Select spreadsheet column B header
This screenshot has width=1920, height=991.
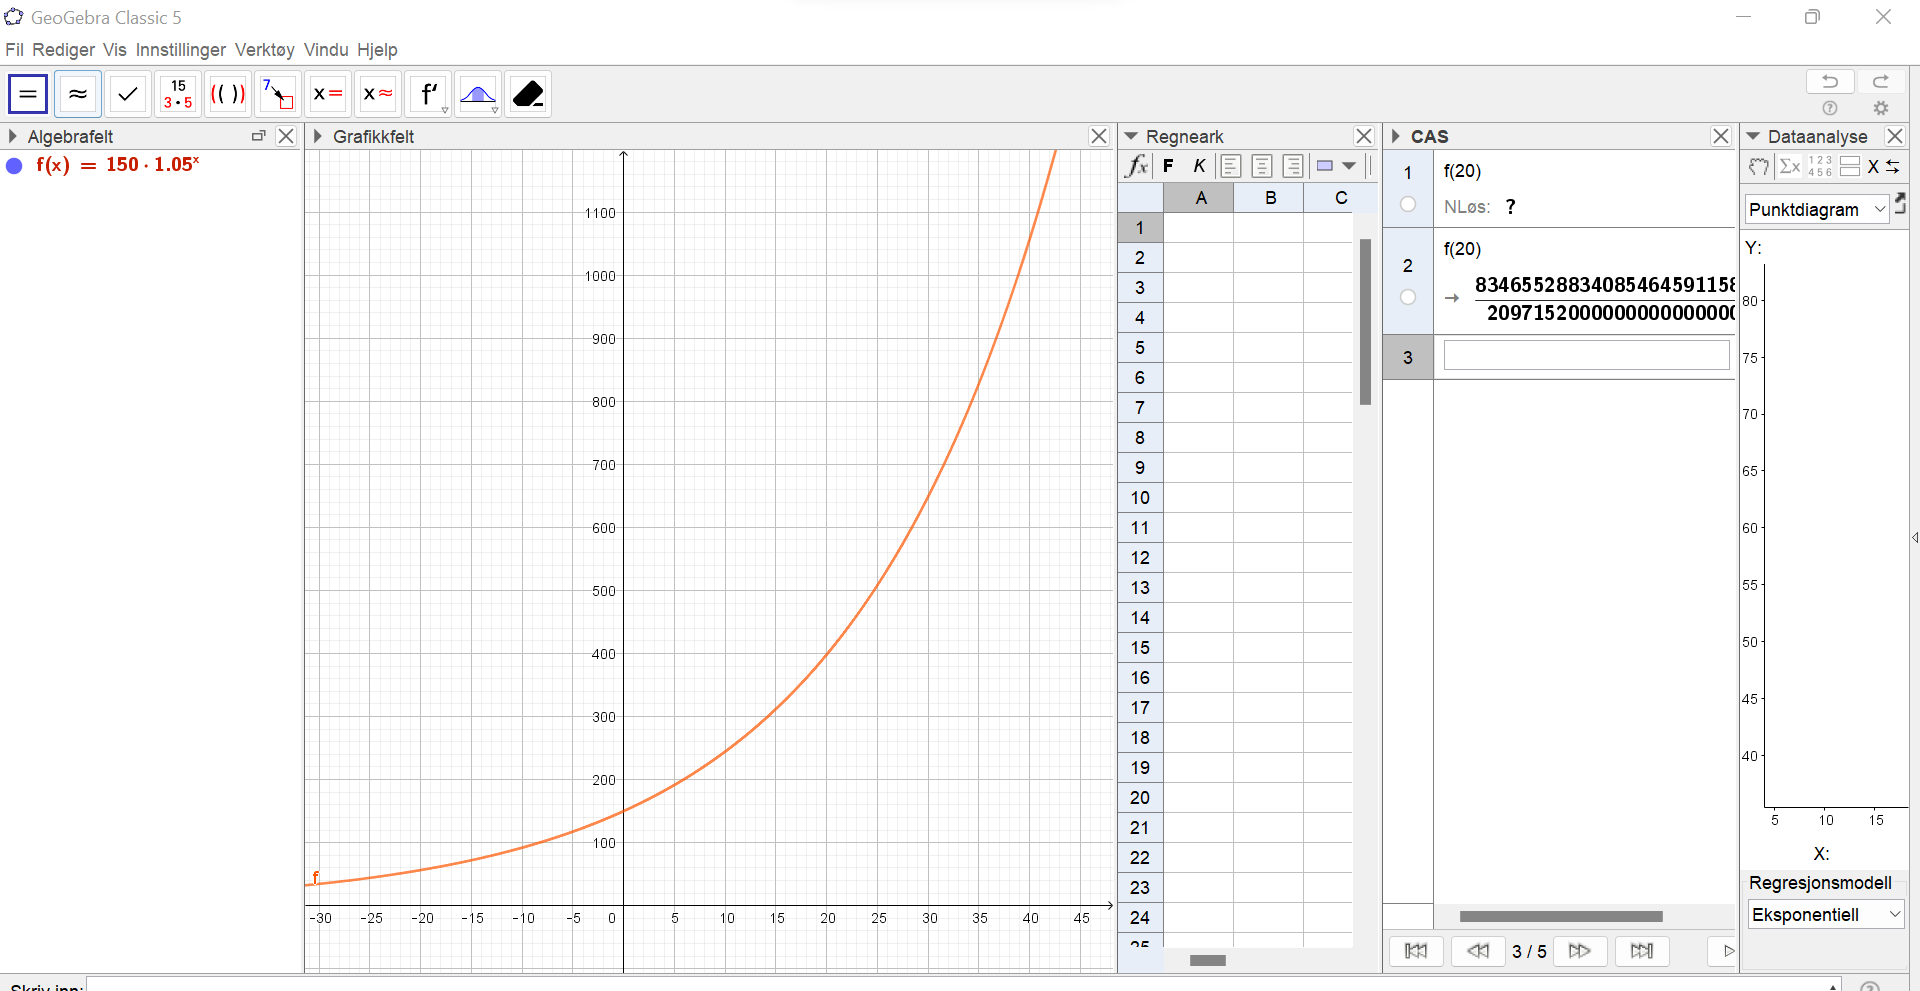[1270, 198]
